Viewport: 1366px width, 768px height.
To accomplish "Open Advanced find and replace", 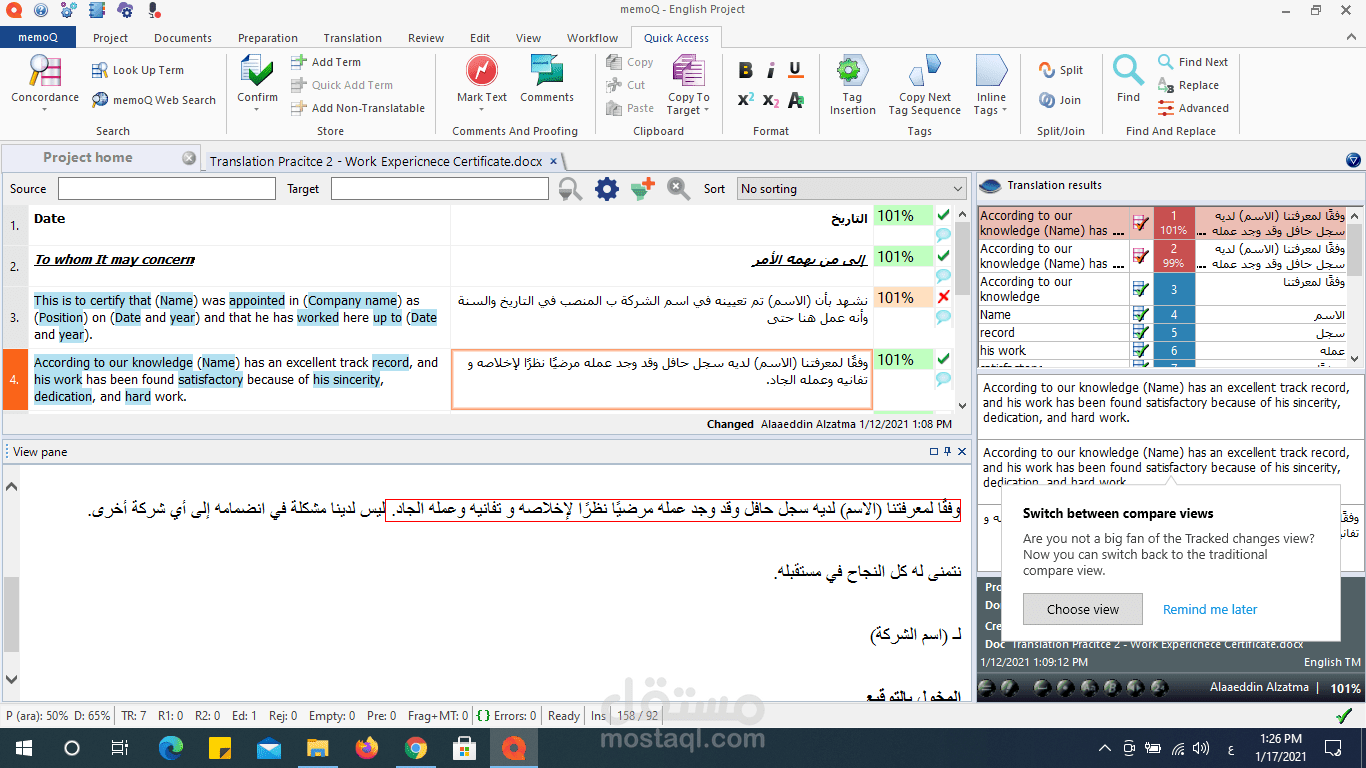I will pyautogui.click(x=1193, y=108).
